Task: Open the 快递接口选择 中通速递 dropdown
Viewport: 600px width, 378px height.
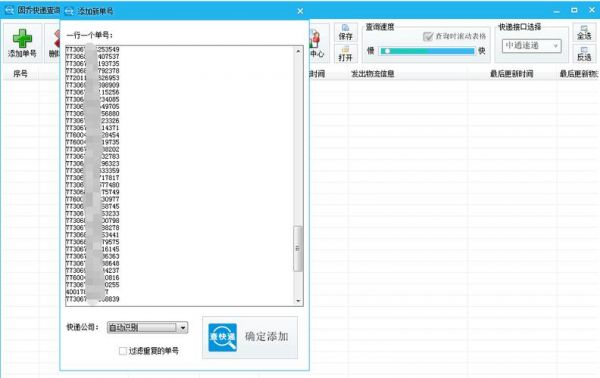Action: (532, 46)
